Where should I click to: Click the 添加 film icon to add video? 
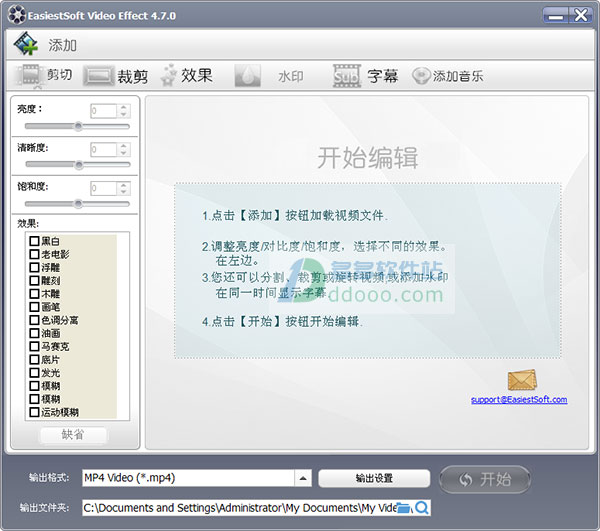(x=25, y=44)
